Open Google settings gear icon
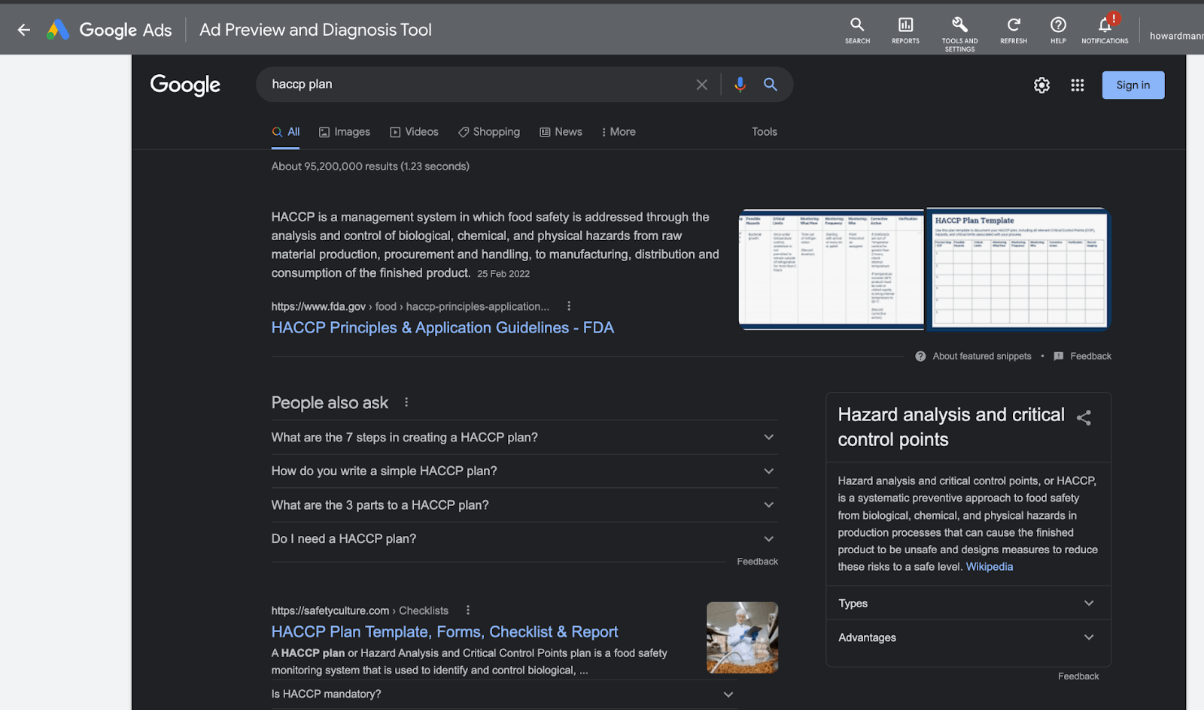This screenshot has height=710, width=1204. (x=1042, y=85)
